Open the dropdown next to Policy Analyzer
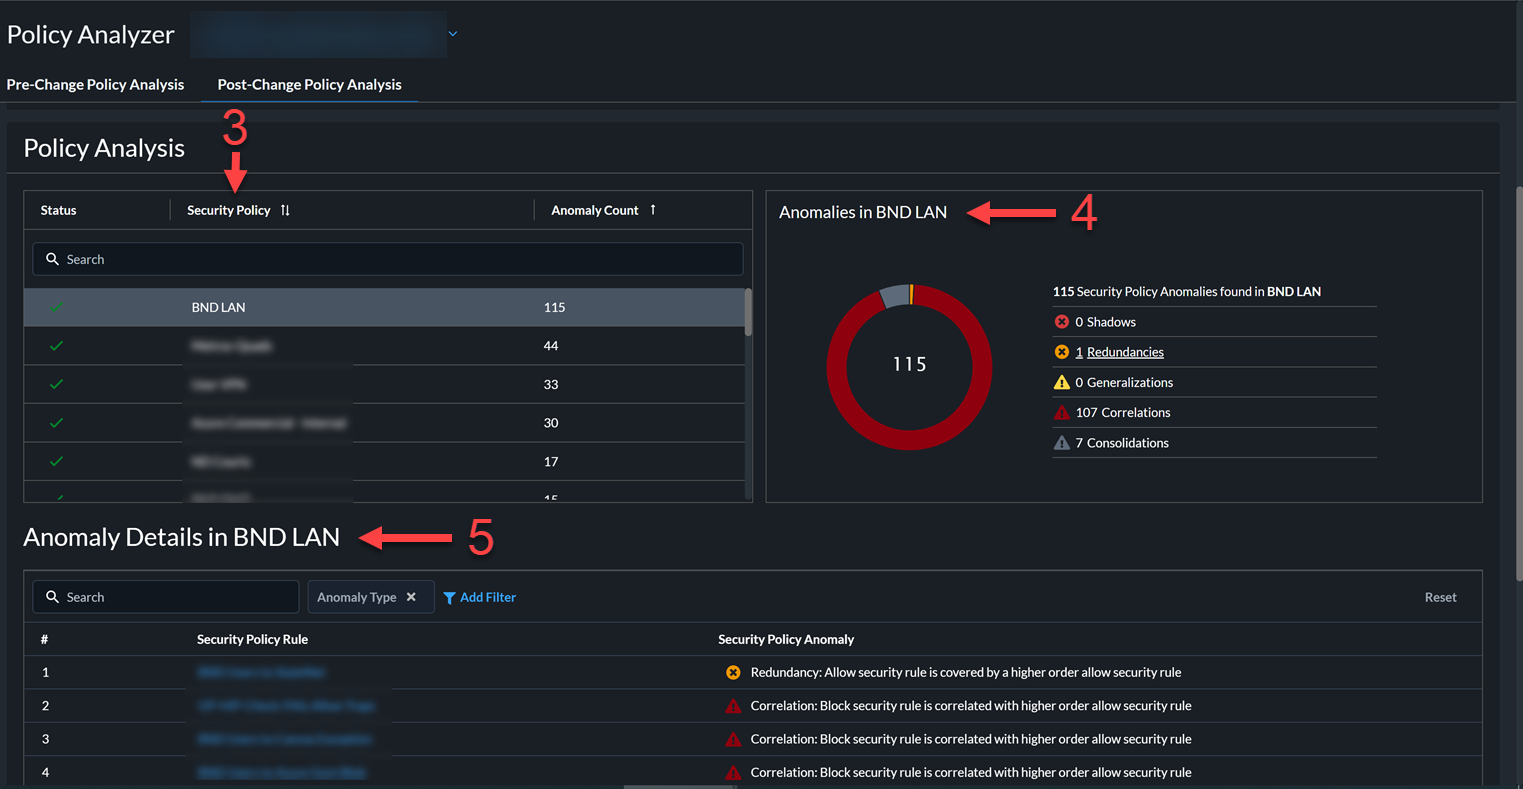This screenshot has height=789, width=1523. [453, 34]
